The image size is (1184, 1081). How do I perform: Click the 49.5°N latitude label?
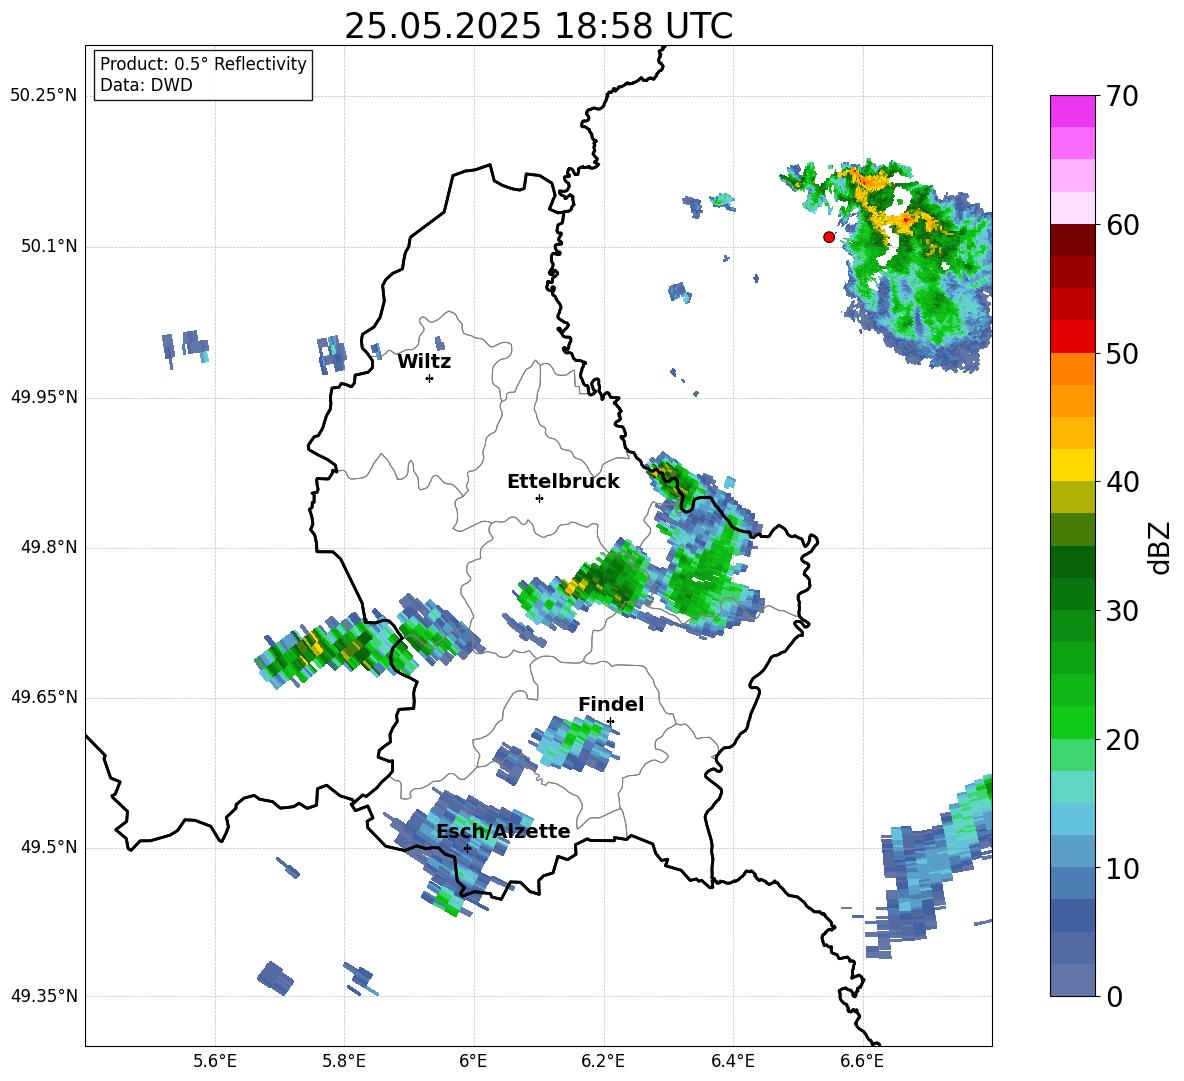pos(49,847)
